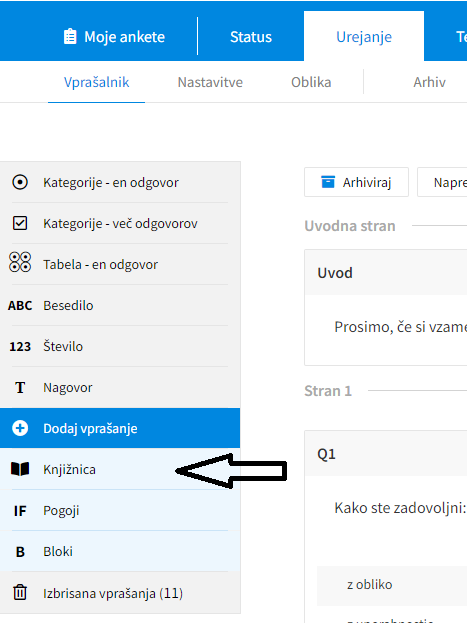Open the Nastavitve sub-tab

(x=210, y=82)
